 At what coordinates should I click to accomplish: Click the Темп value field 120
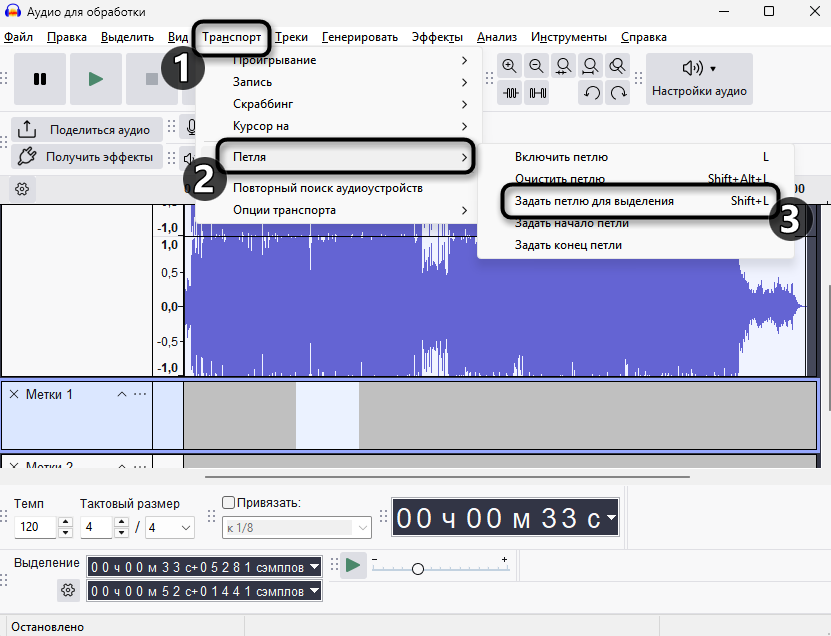(35, 527)
